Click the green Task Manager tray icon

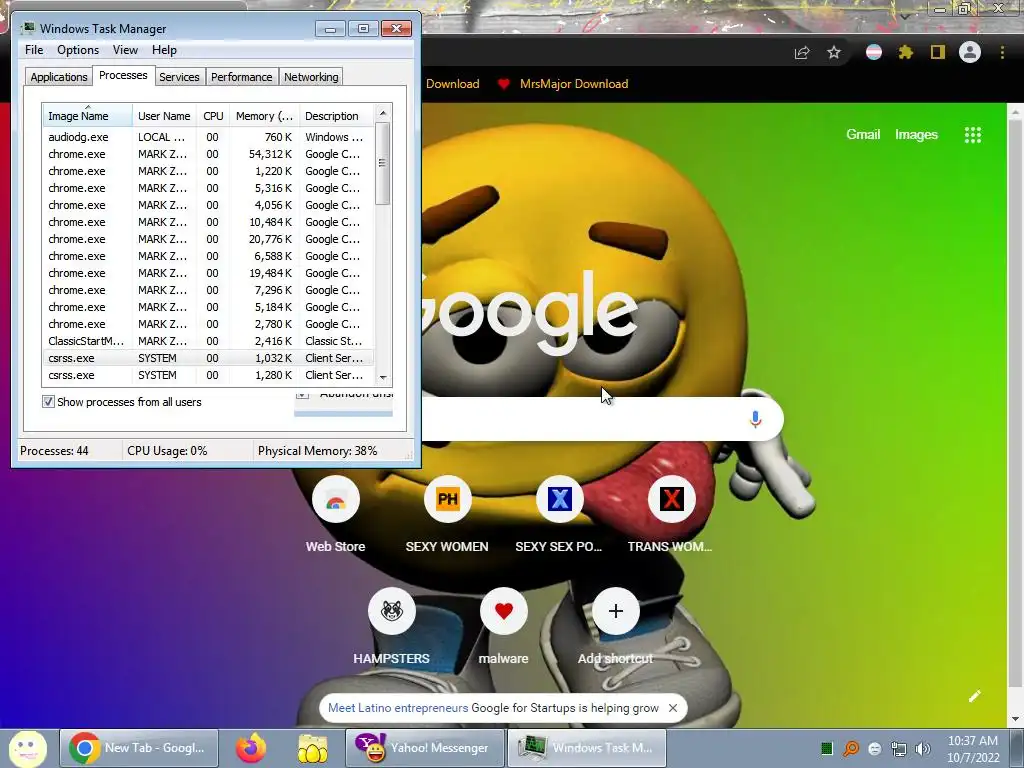tap(827, 749)
